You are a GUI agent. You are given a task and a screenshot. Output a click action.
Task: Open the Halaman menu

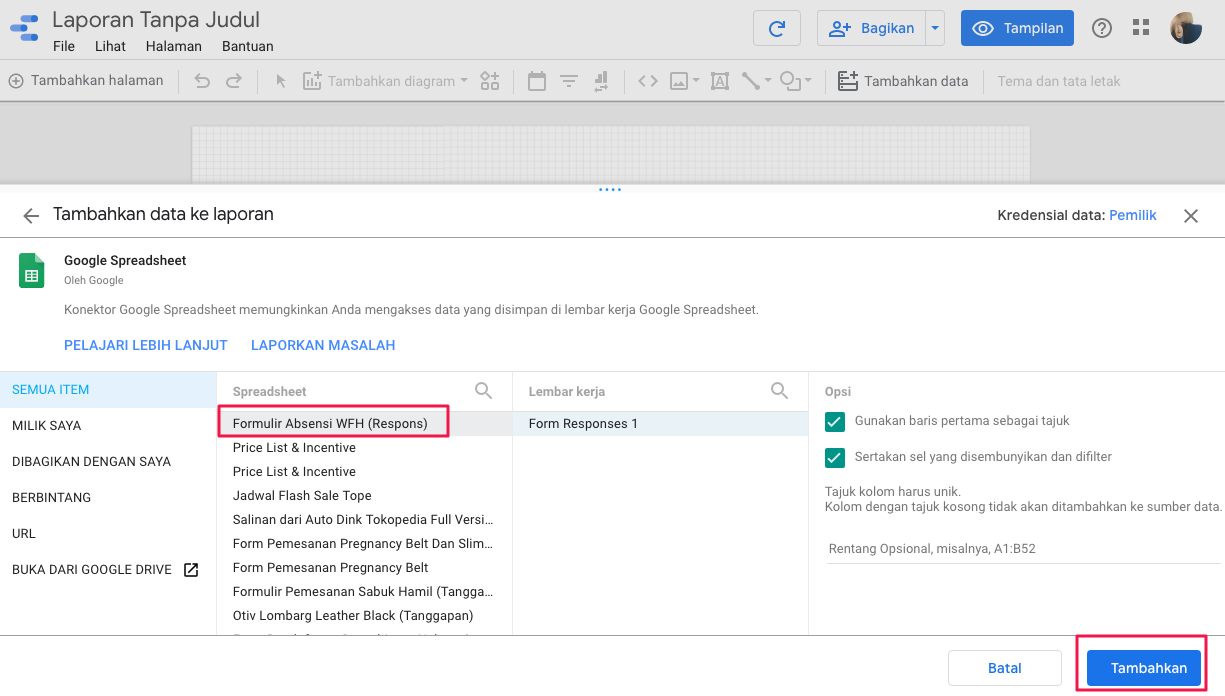(x=173, y=46)
